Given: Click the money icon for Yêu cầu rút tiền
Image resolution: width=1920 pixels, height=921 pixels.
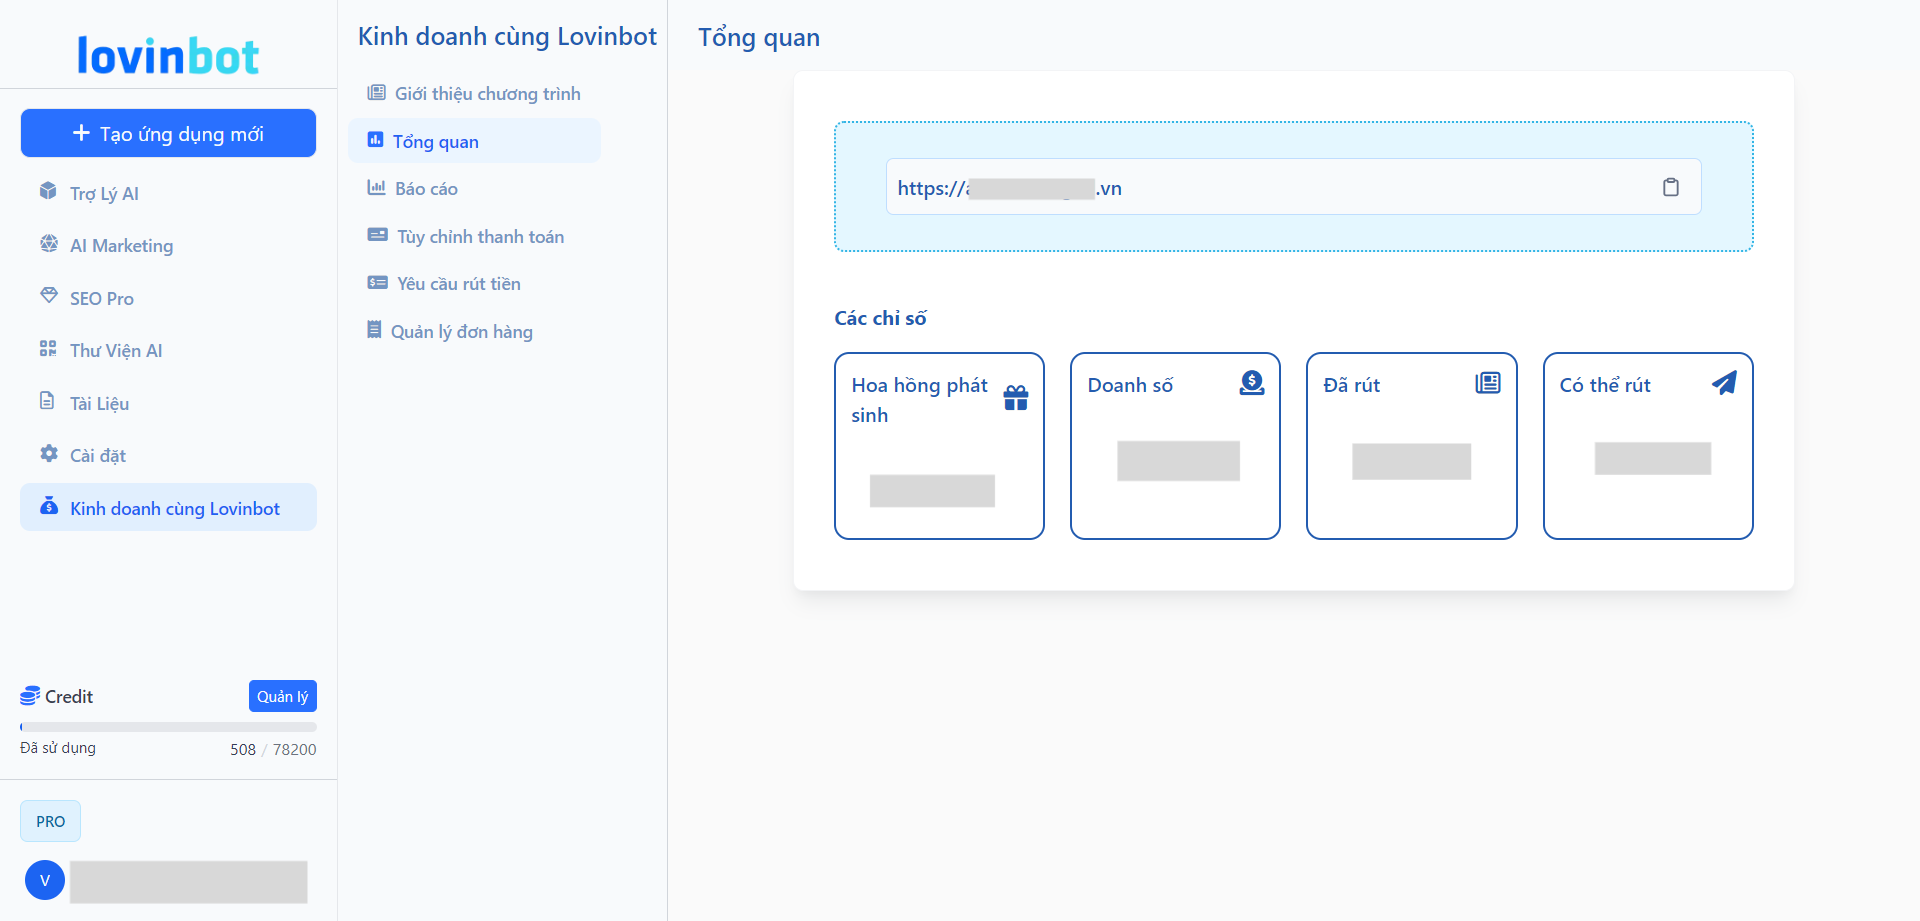Looking at the screenshot, I should [x=378, y=283].
